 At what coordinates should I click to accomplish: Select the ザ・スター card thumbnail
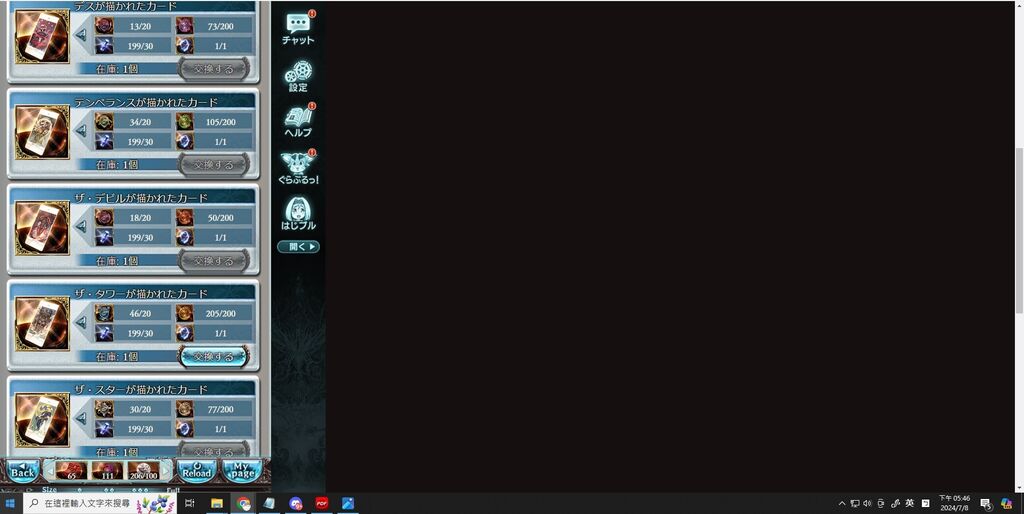[x=42, y=419]
